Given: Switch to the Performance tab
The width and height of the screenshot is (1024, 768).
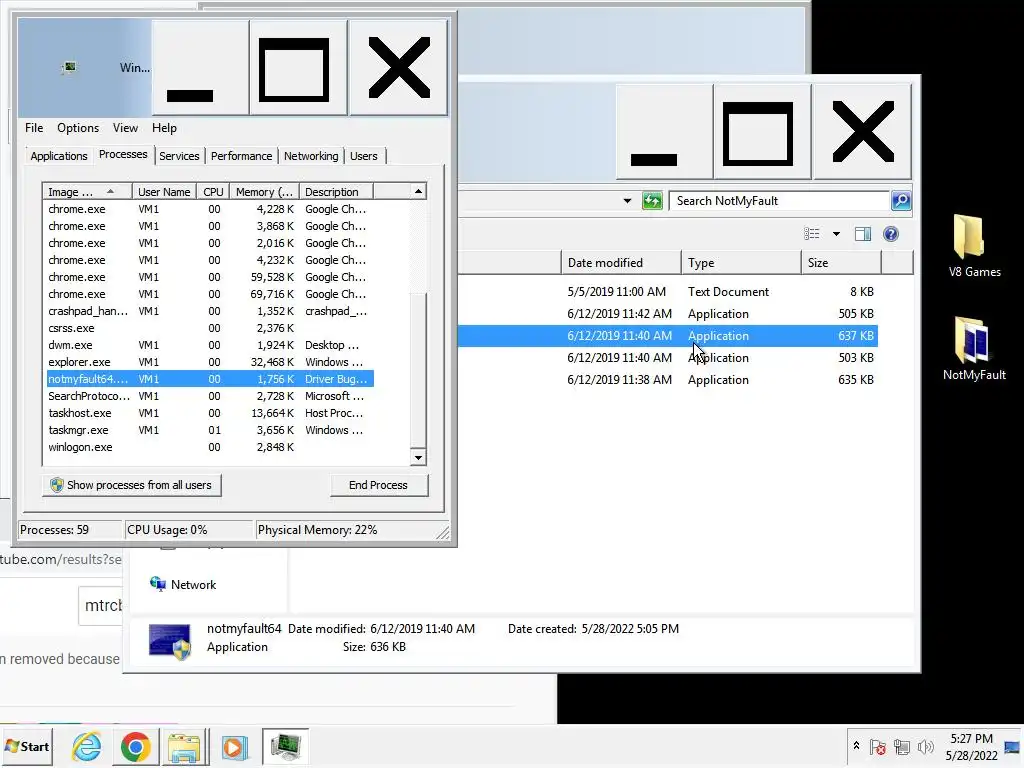Looking at the screenshot, I should coord(241,156).
